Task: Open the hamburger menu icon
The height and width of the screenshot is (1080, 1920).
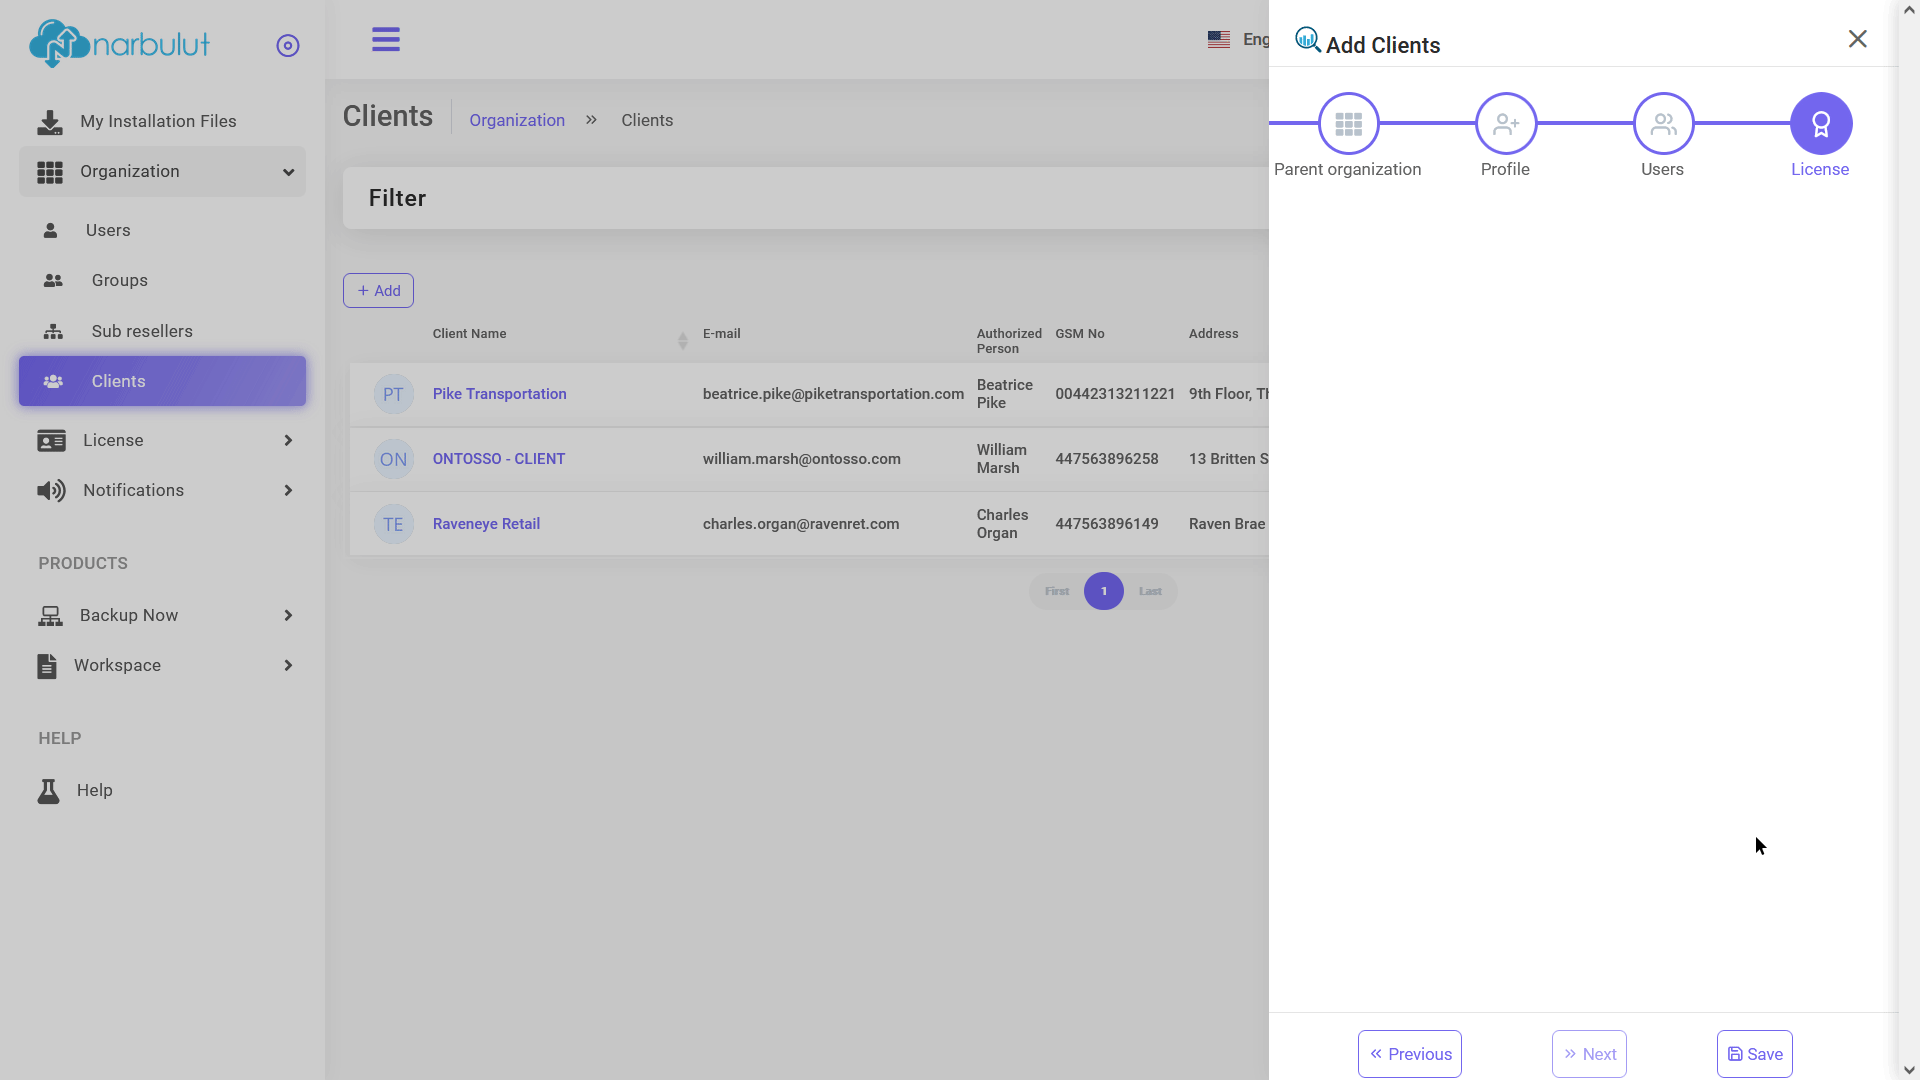Action: 386,40
